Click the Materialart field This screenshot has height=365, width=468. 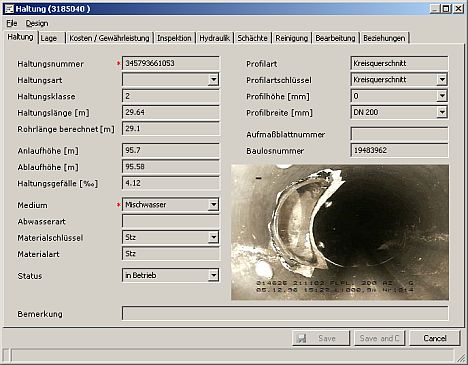coord(171,254)
